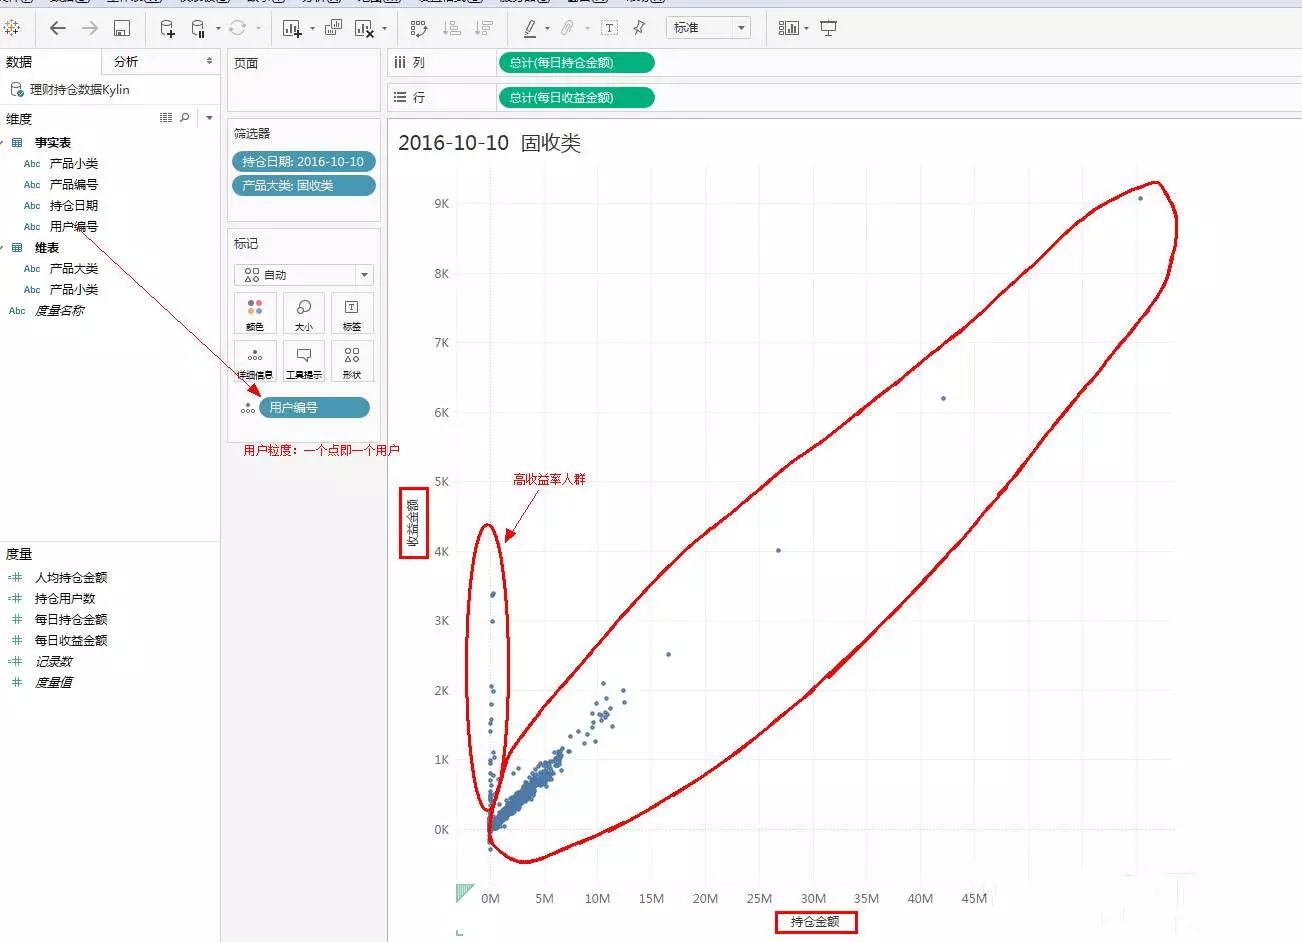1302x942 pixels.
Task: Click the highlight pen toolbar icon
Action: coord(530,28)
